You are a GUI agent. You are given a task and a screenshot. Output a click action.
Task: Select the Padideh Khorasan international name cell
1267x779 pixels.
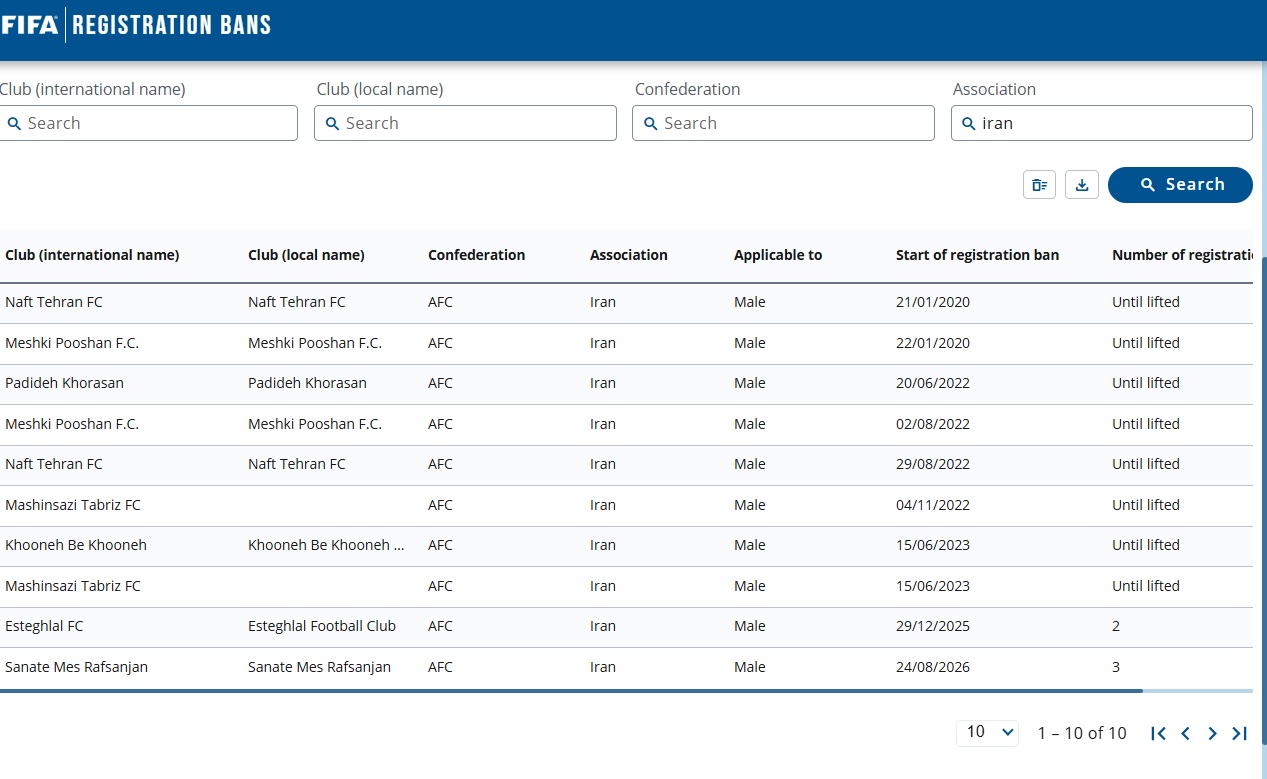64,383
